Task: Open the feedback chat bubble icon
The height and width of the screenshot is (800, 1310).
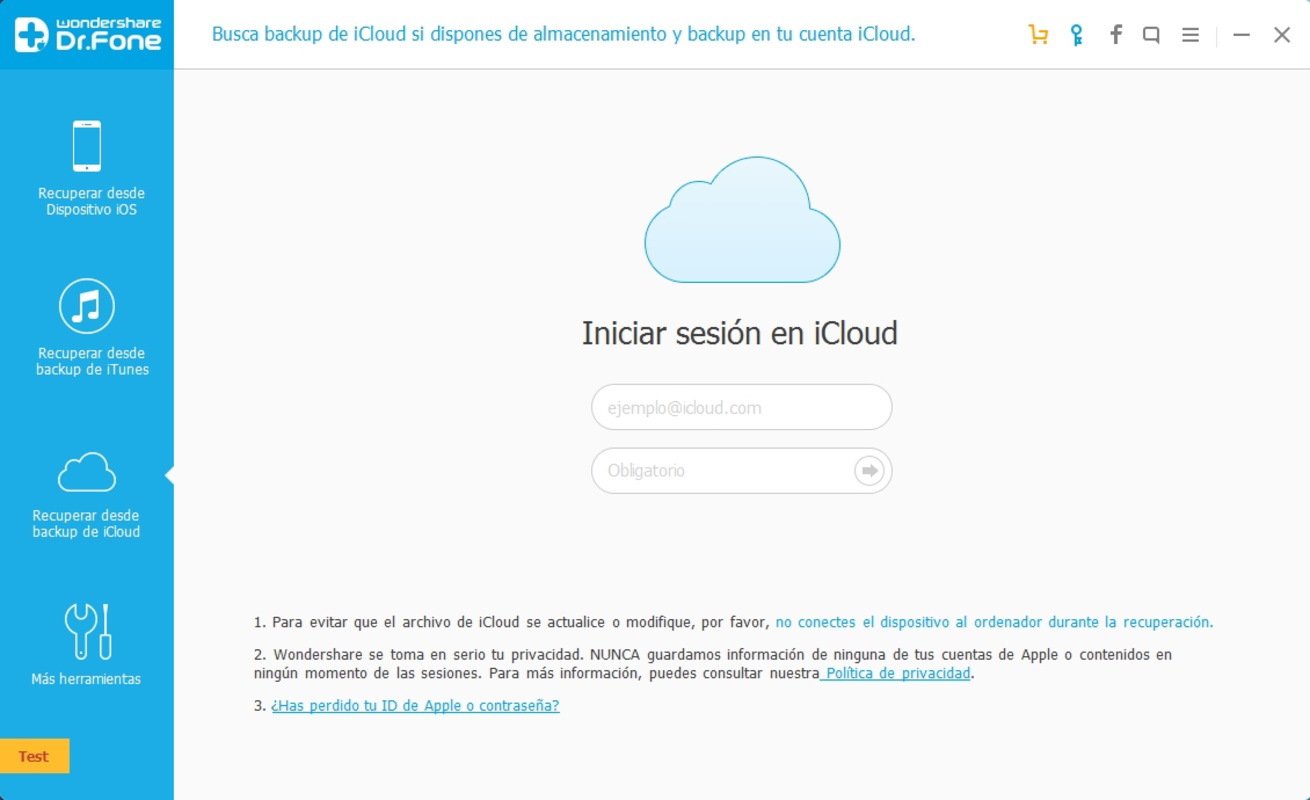Action: (x=1151, y=35)
